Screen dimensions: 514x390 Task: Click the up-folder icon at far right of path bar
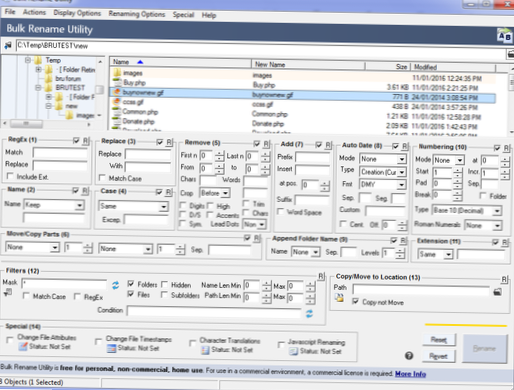click(510, 53)
